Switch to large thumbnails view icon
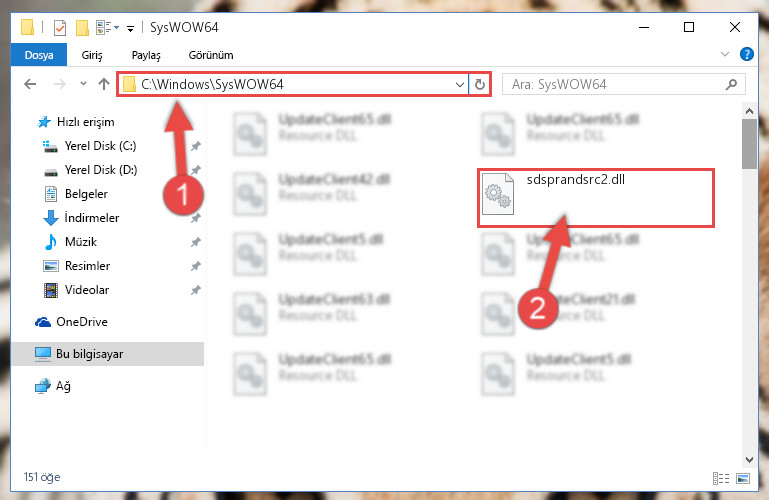The image size is (769, 500). (x=743, y=478)
